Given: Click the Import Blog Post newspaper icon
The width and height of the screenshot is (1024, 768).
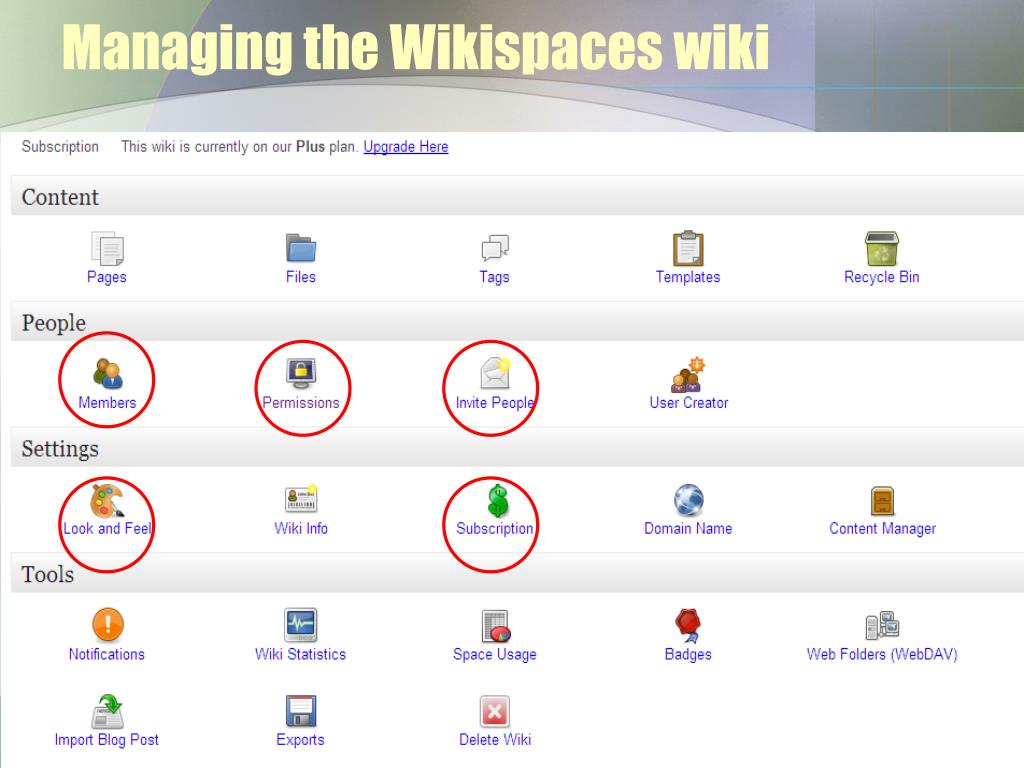Looking at the screenshot, I should (108, 711).
